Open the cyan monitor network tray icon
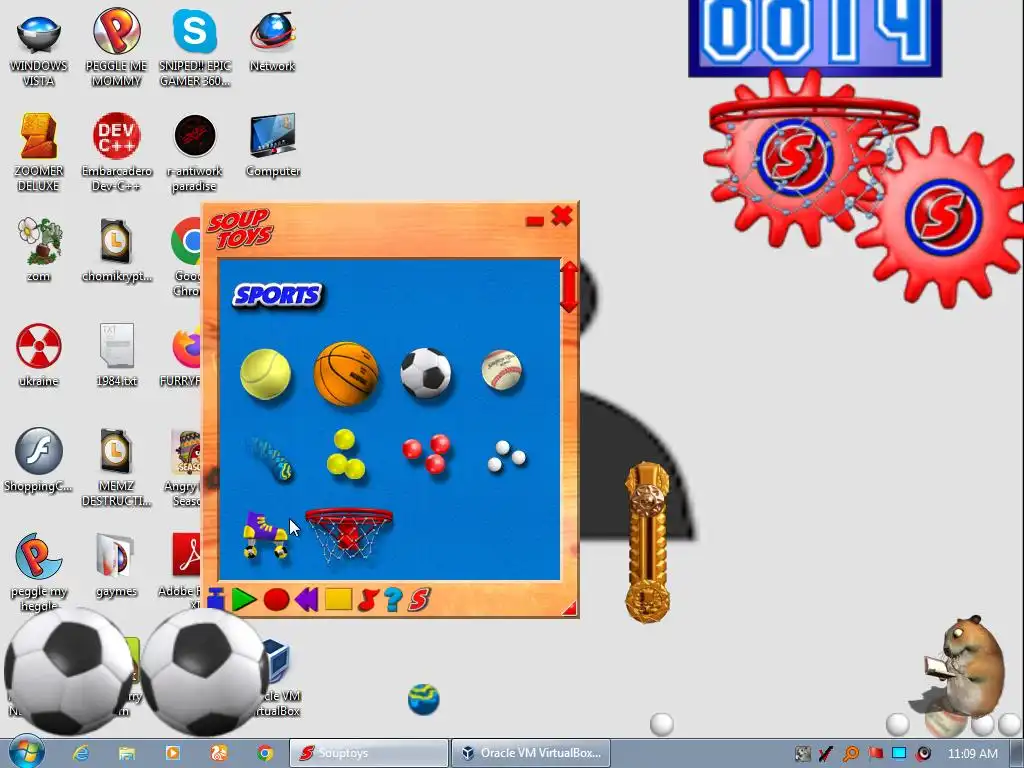The image size is (1024, 768). (899, 753)
